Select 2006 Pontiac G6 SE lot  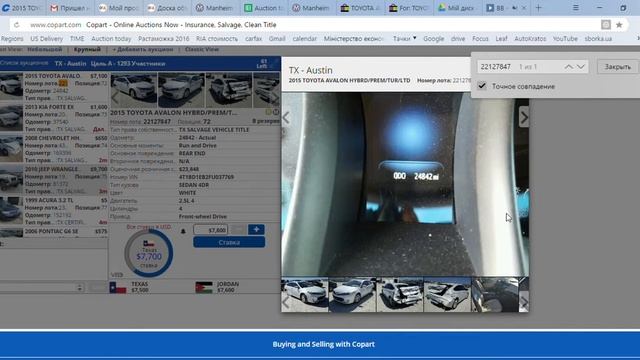tap(54, 232)
